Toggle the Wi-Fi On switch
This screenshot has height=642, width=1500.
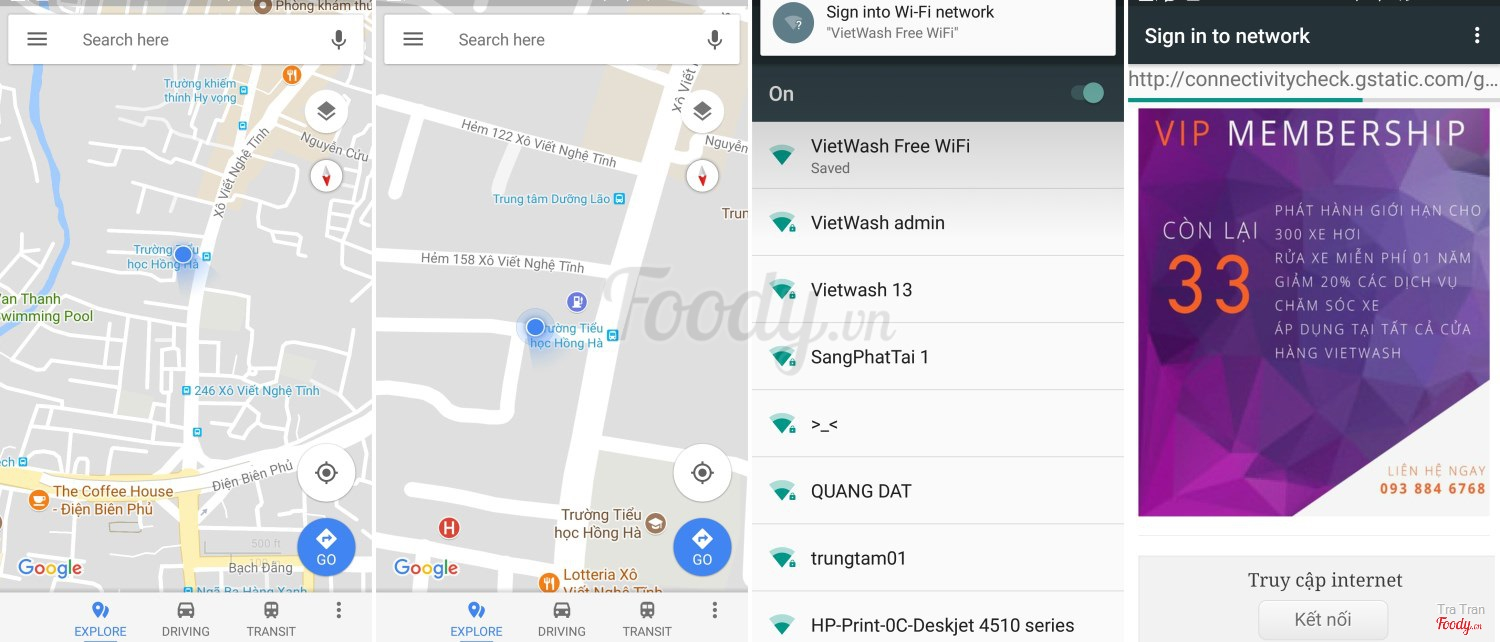click(1087, 93)
